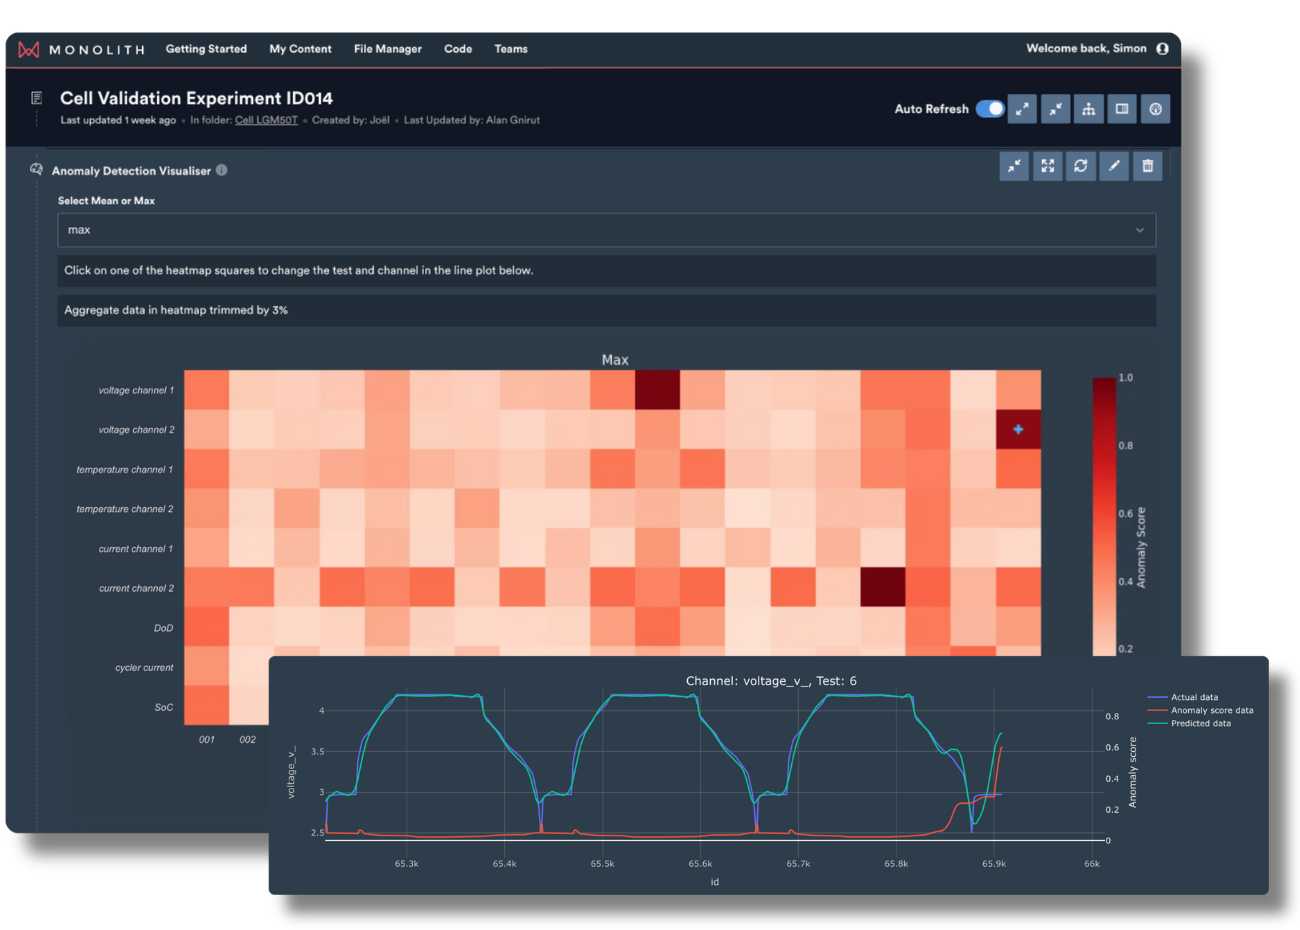The width and height of the screenshot is (1300, 930).
Task: Click the info icon next to Anomaly Detection Visualiser
Action: (222, 170)
